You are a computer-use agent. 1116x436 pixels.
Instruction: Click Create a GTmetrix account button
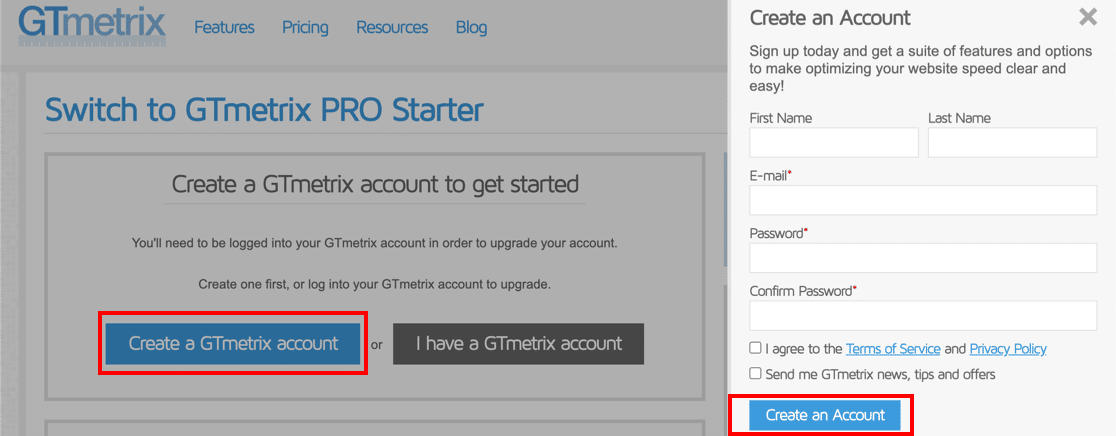tap(233, 344)
